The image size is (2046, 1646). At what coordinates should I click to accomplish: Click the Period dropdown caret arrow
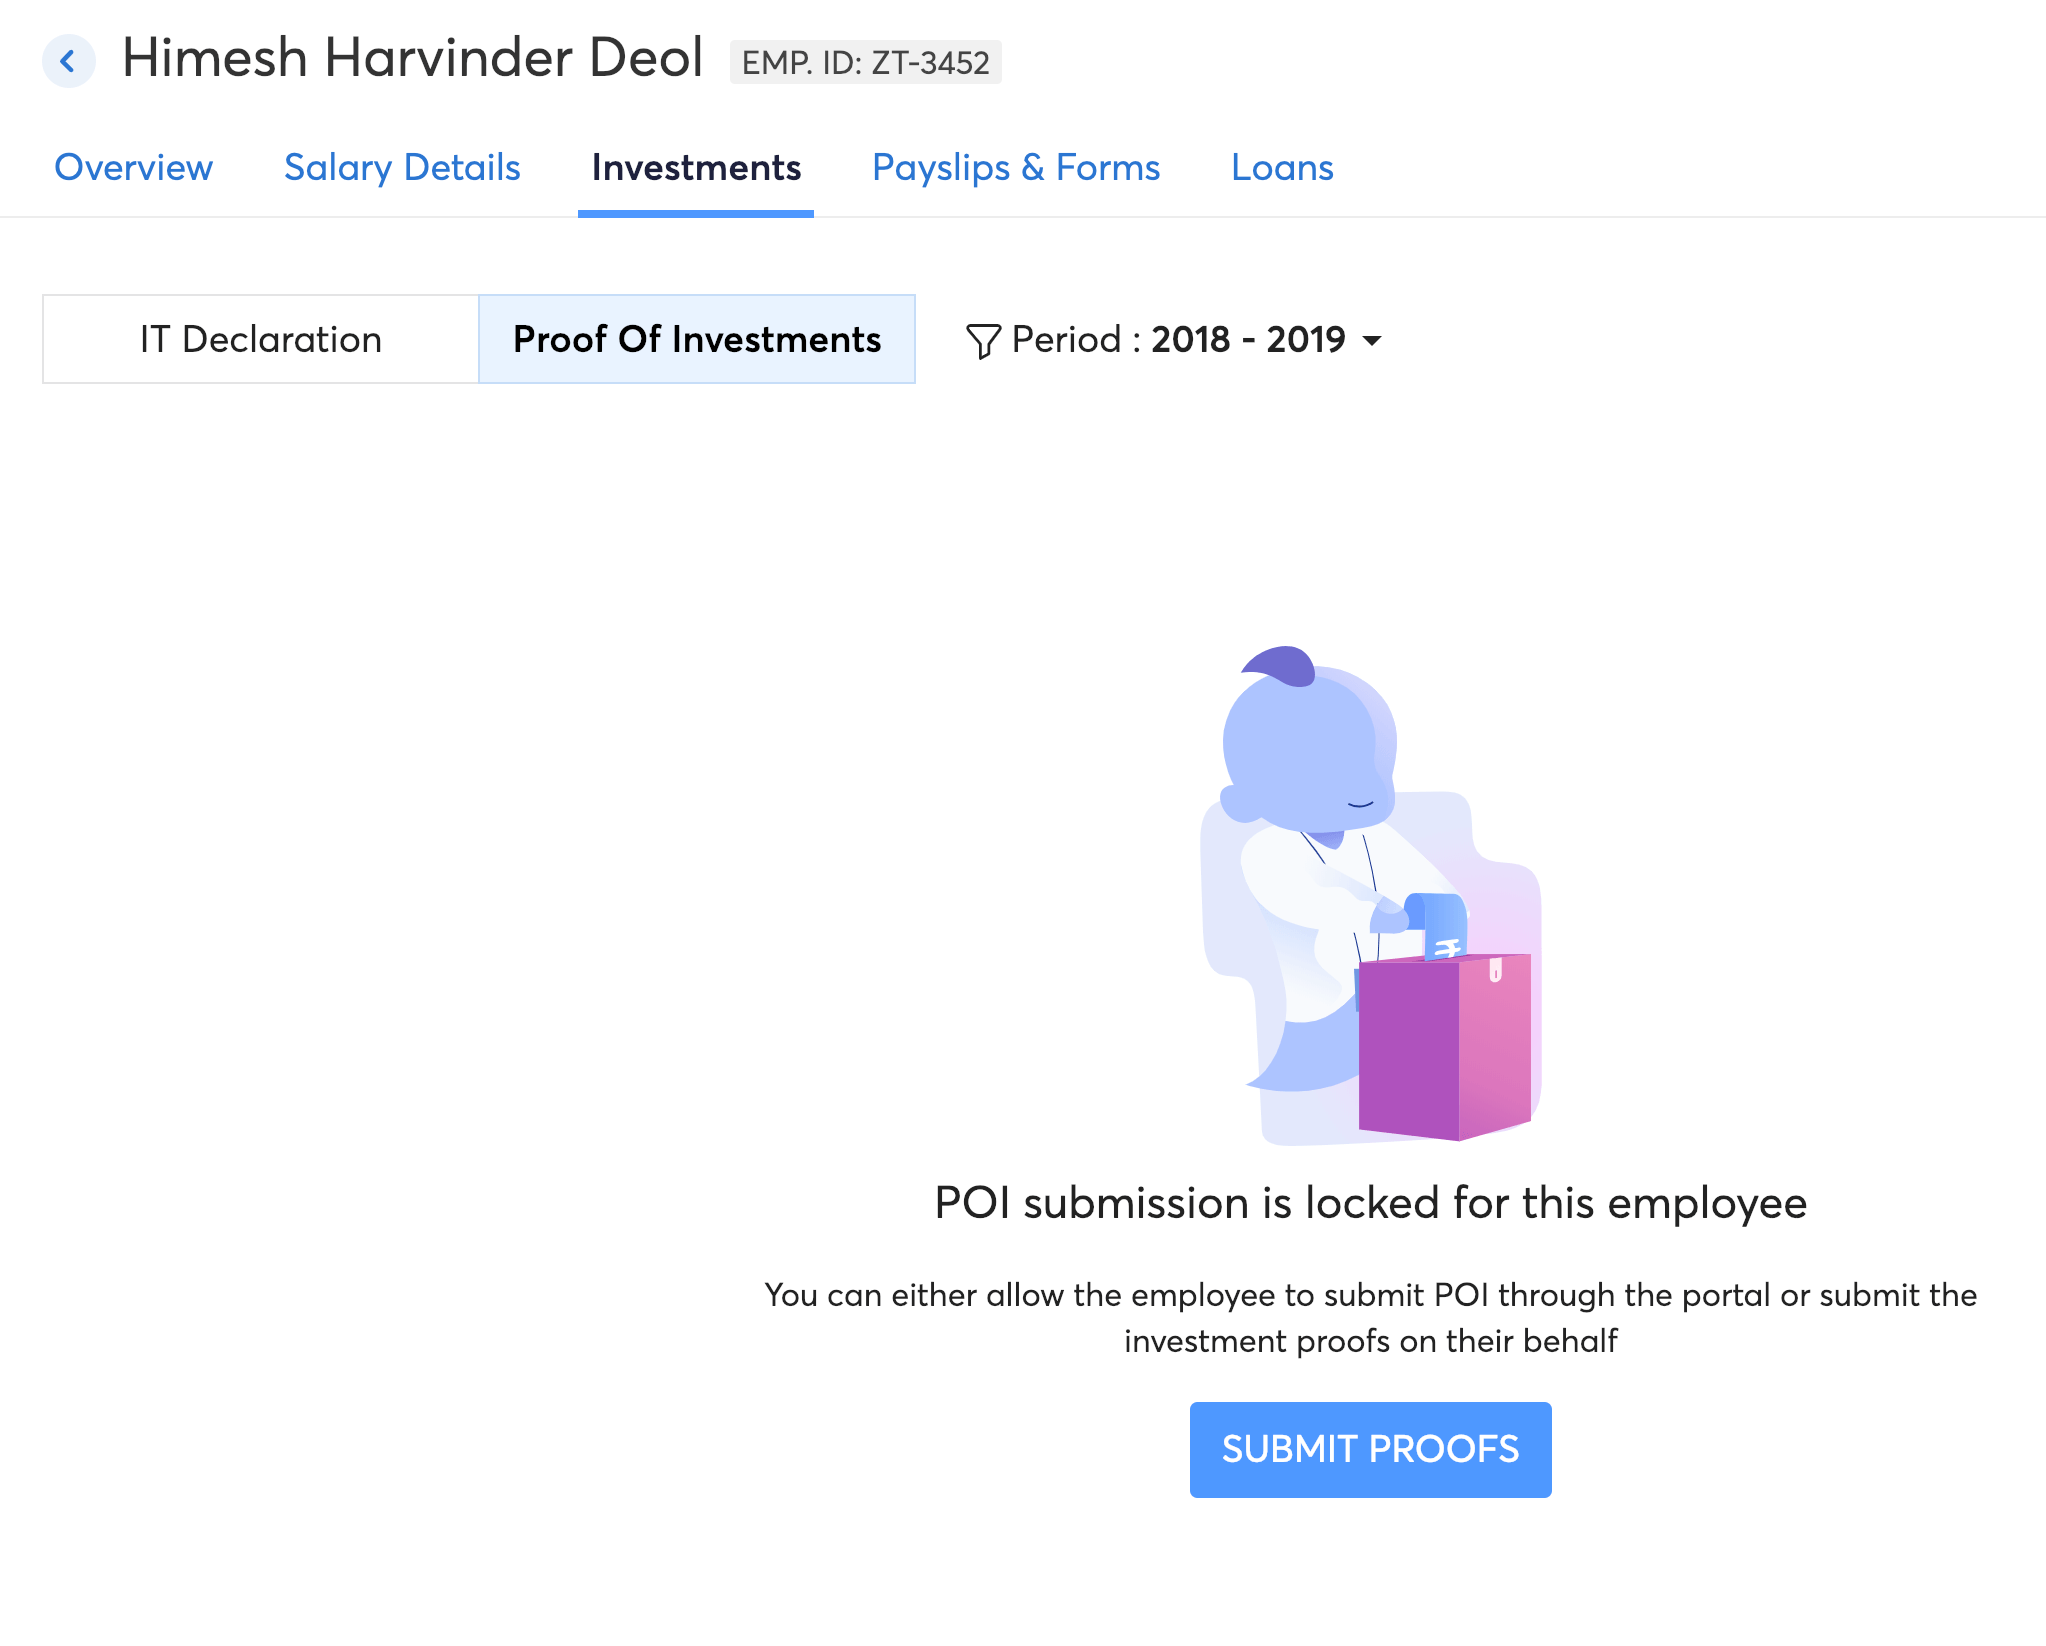click(x=1373, y=341)
